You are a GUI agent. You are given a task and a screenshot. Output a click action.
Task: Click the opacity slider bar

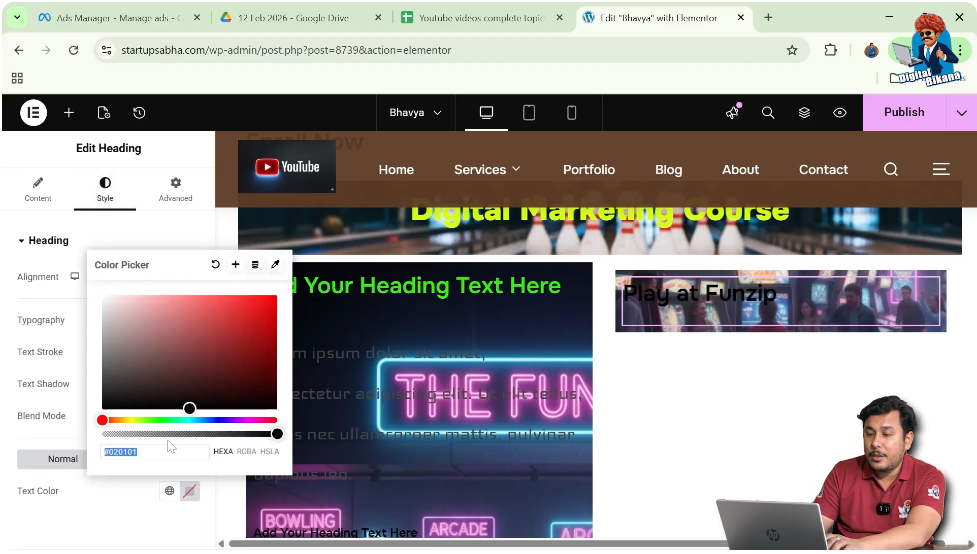189,434
